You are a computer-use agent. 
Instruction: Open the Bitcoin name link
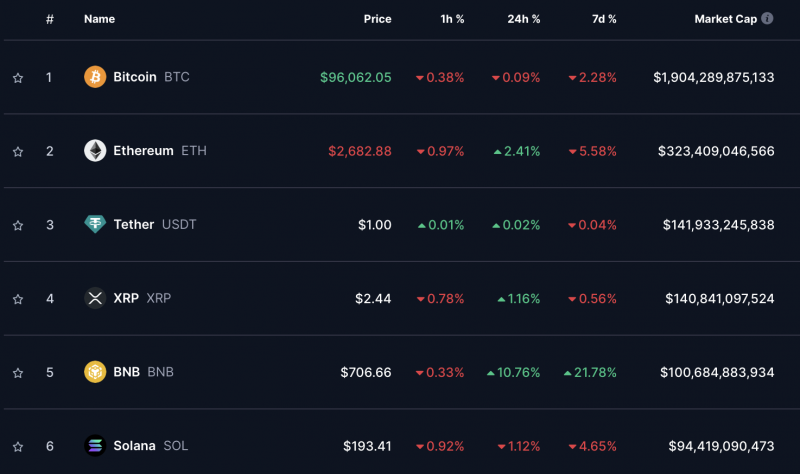pos(135,77)
